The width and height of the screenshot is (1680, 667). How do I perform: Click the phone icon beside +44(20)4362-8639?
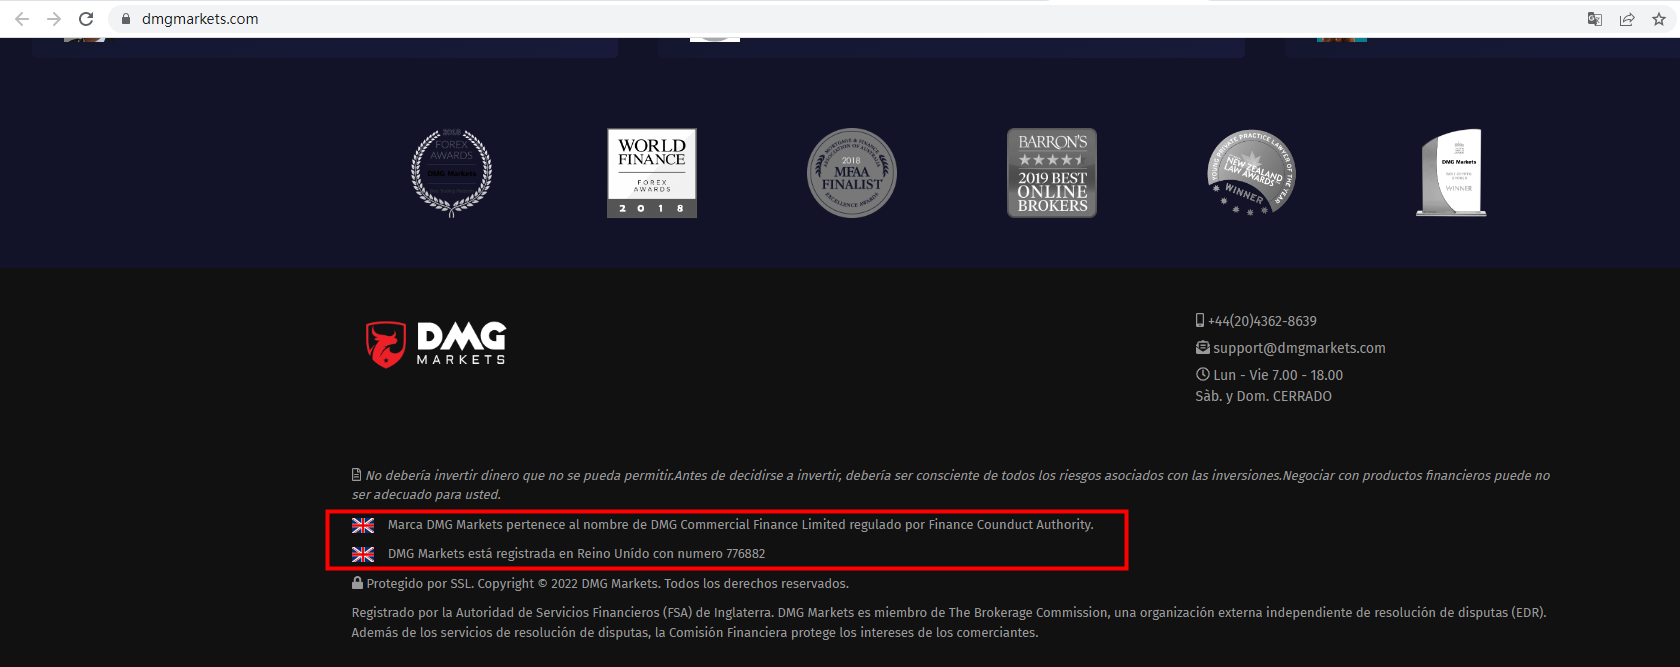[1200, 320]
